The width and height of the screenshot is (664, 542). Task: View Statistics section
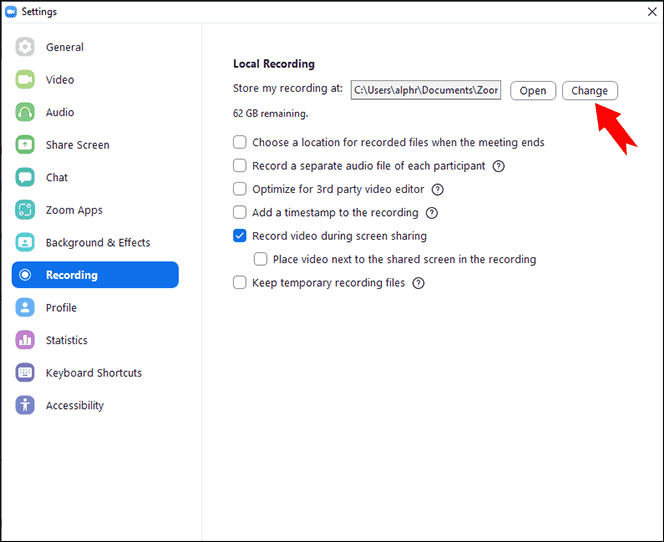95,340
